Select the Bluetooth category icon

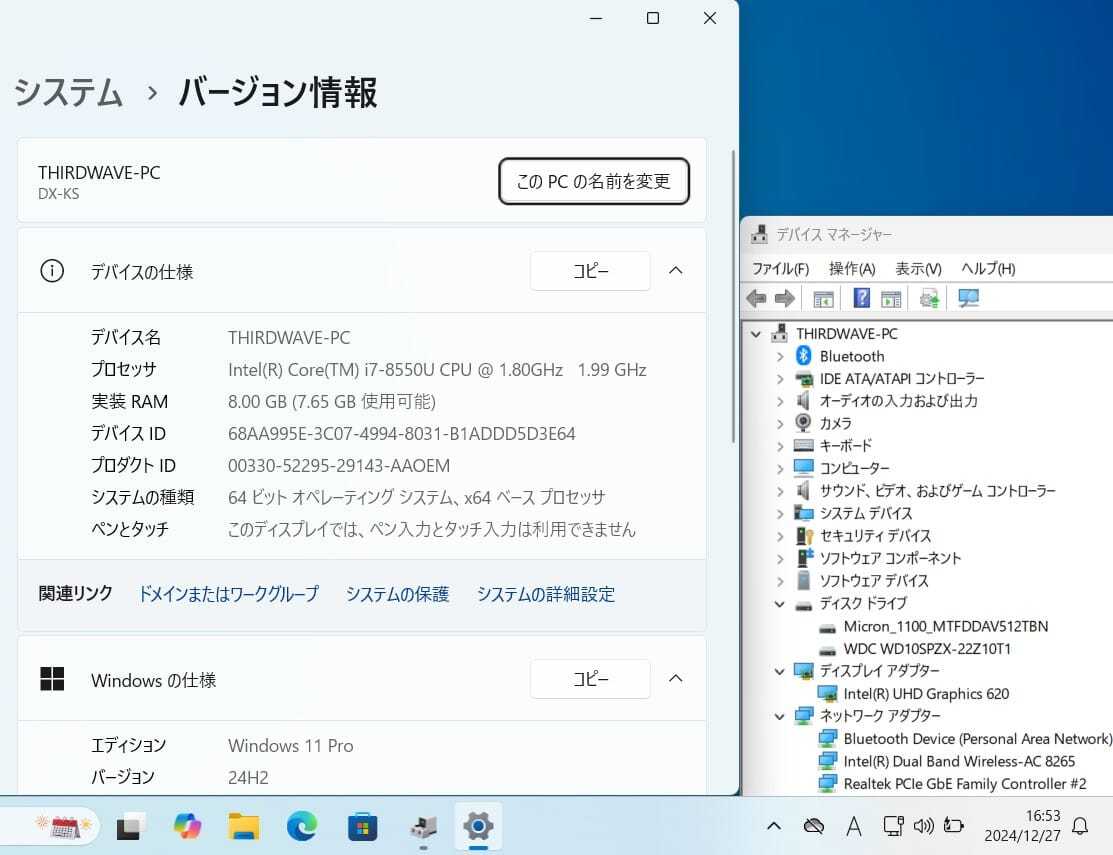coord(804,355)
